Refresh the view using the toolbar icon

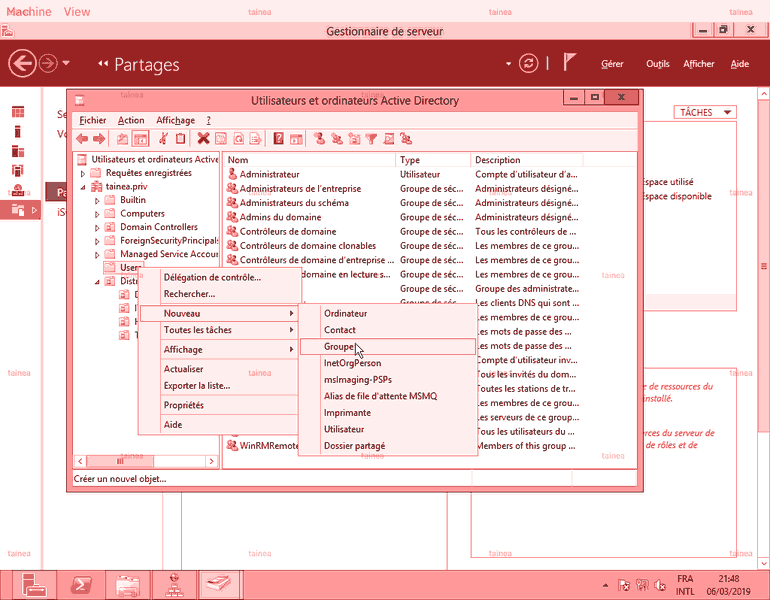[x=238, y=139]
